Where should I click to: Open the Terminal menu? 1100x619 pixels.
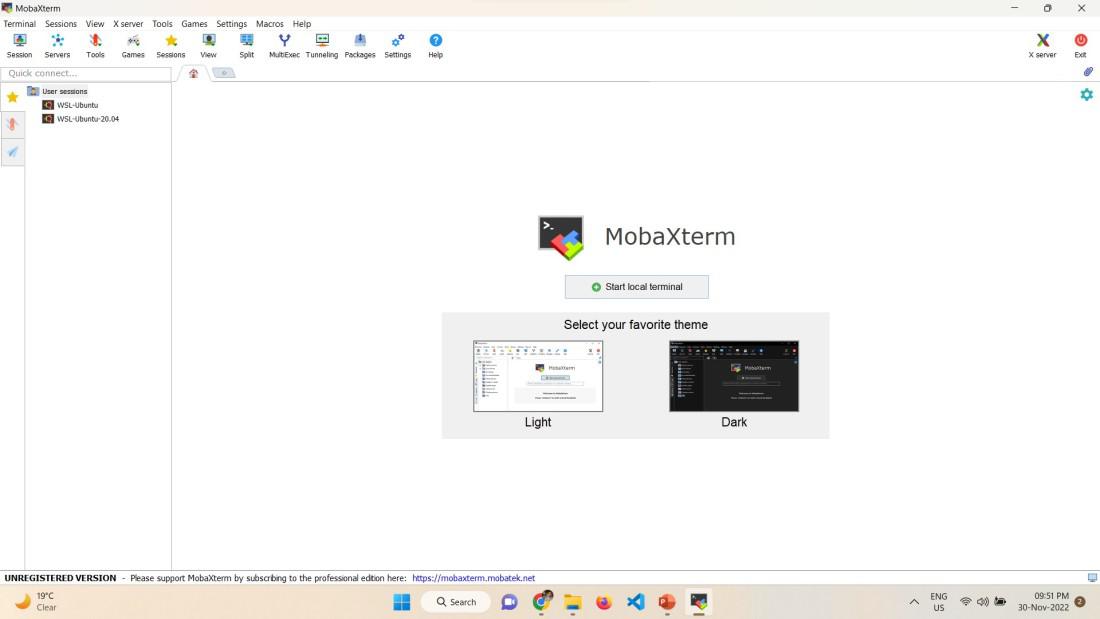click(20, 24)
